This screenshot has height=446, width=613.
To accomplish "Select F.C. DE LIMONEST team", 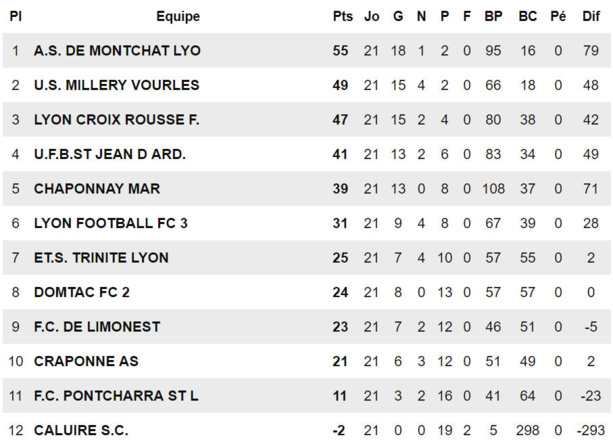I will pos(97,326).
